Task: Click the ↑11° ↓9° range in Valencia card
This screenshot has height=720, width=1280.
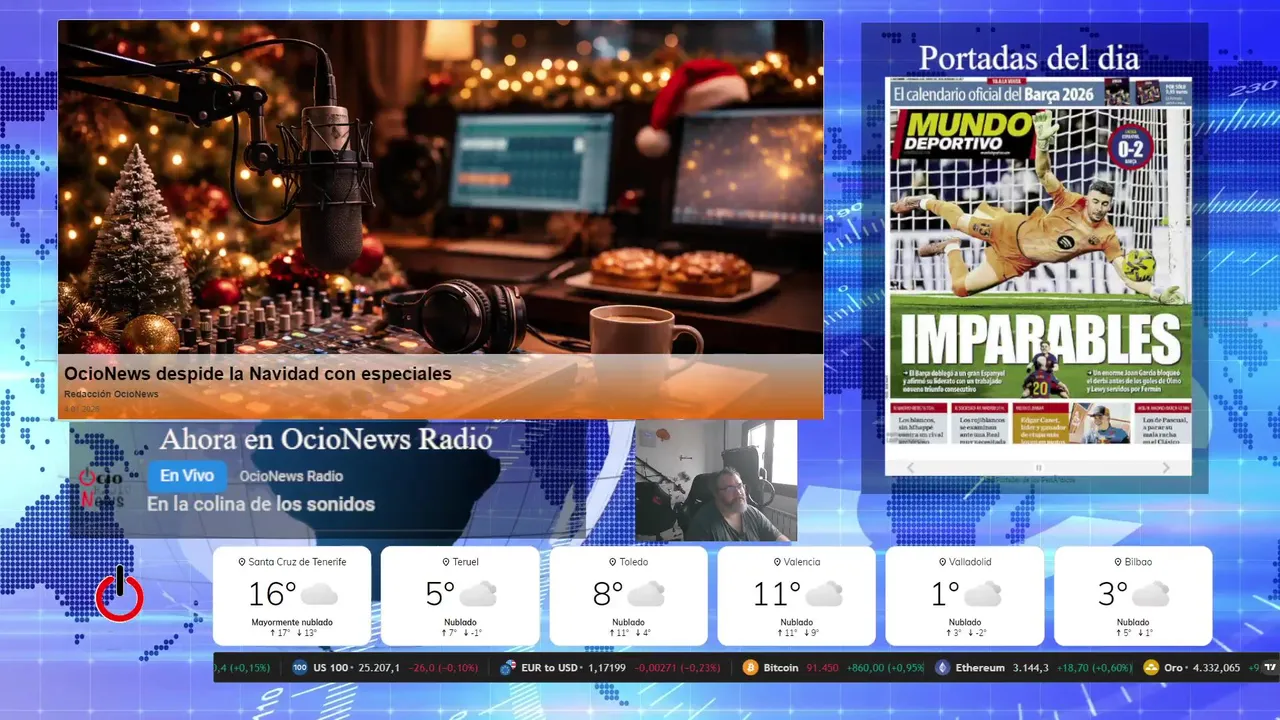Action: 797,633
